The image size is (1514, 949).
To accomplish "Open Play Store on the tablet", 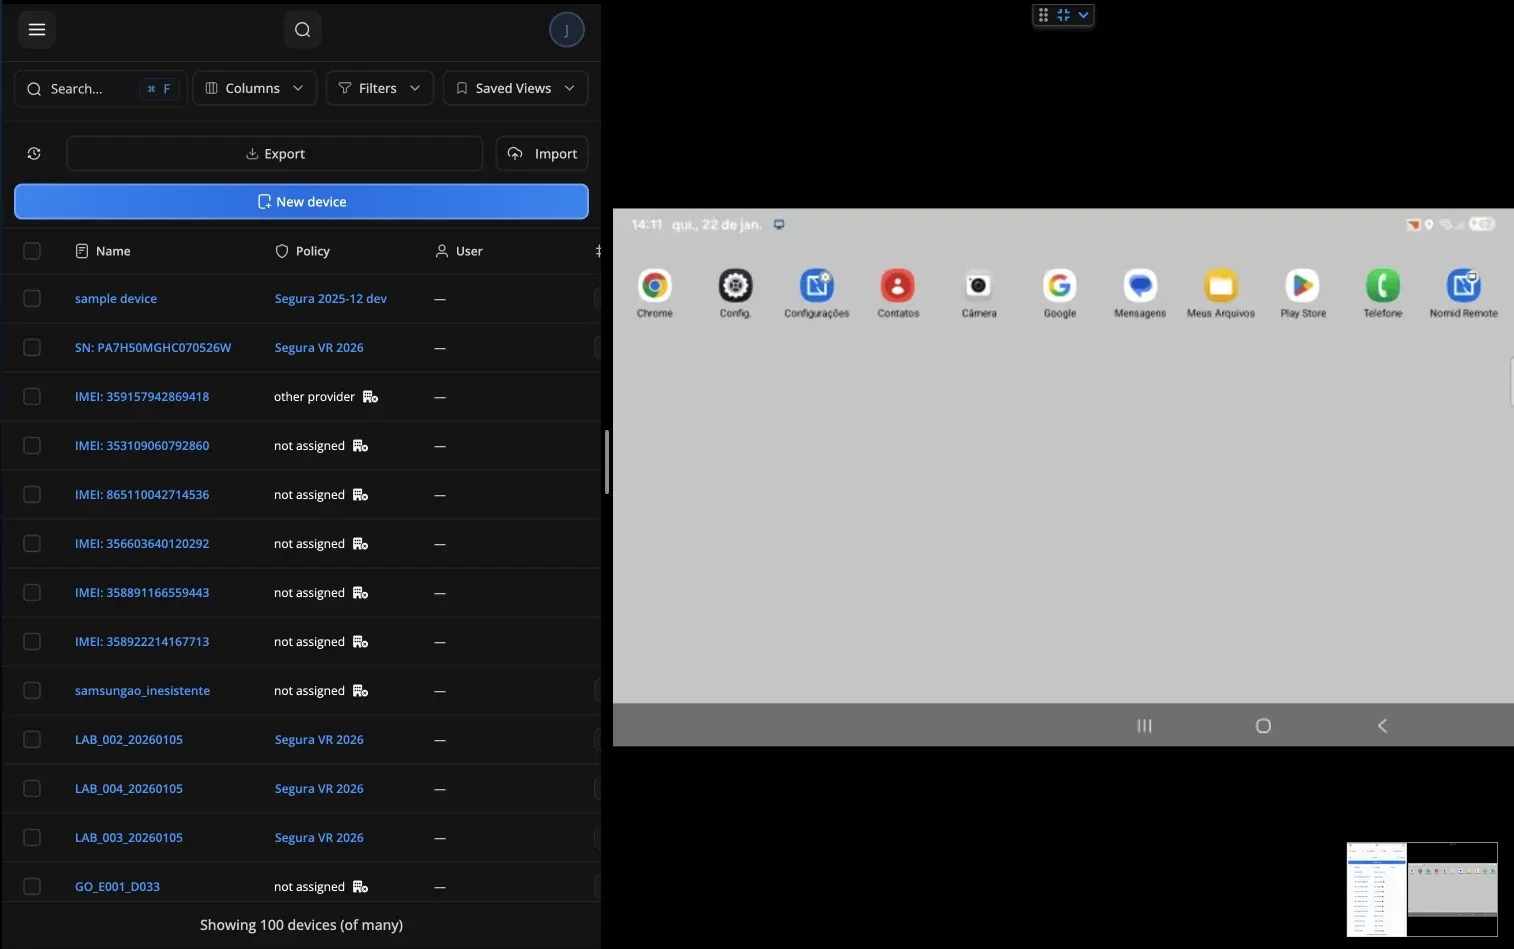I will [x=1302, y=287].
